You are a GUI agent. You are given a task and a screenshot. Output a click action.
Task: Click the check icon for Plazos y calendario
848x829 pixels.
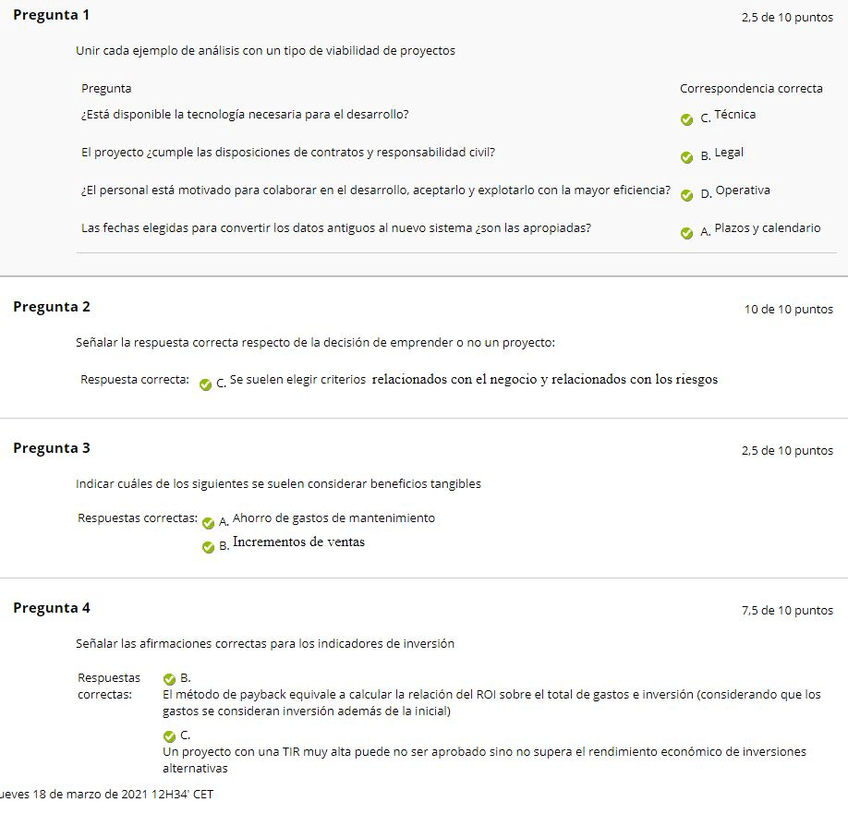686,233
